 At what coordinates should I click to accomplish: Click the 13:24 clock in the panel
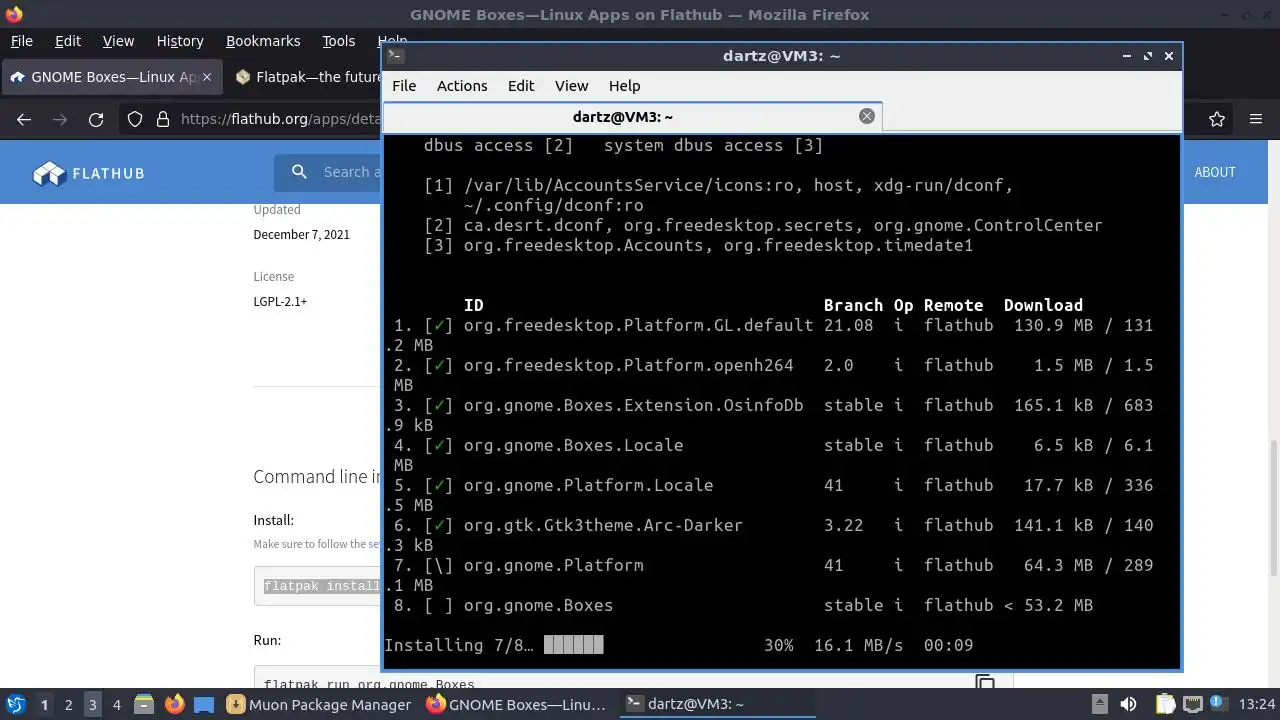pyautogui.click(x=1257, y=704)
